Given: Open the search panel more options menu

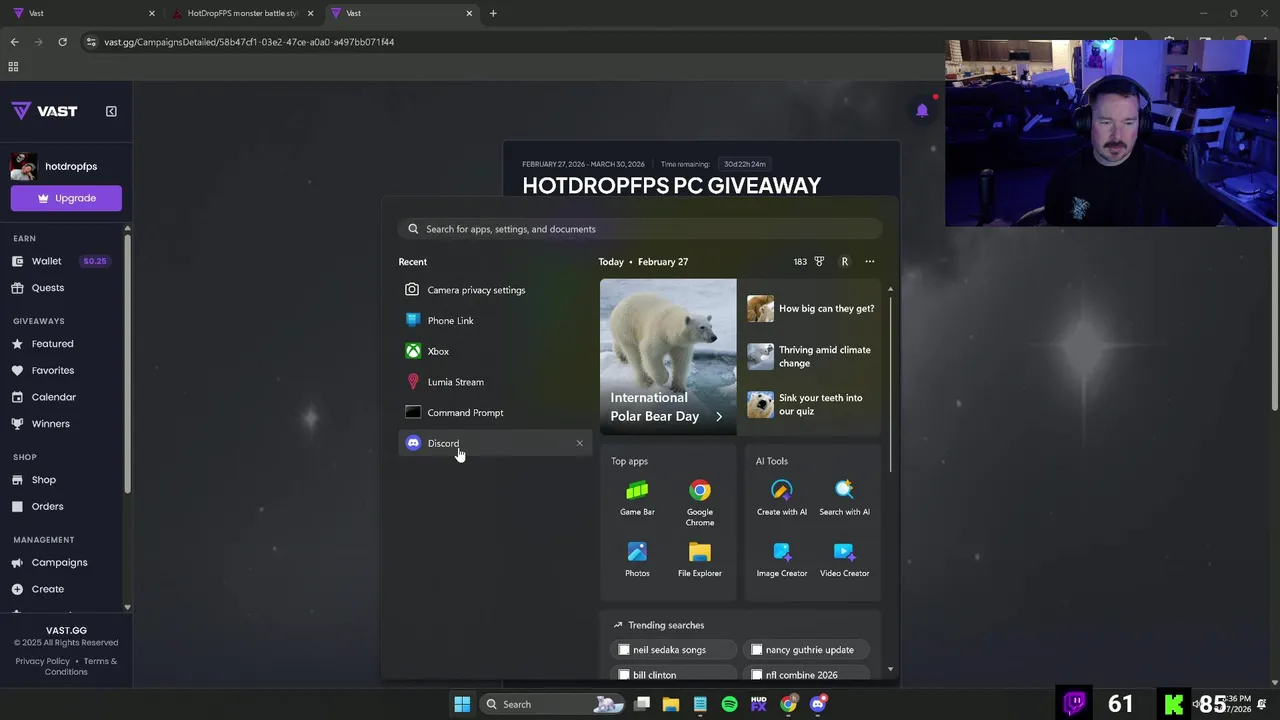Looking at the screenshot, I should (x=870, y=261).
